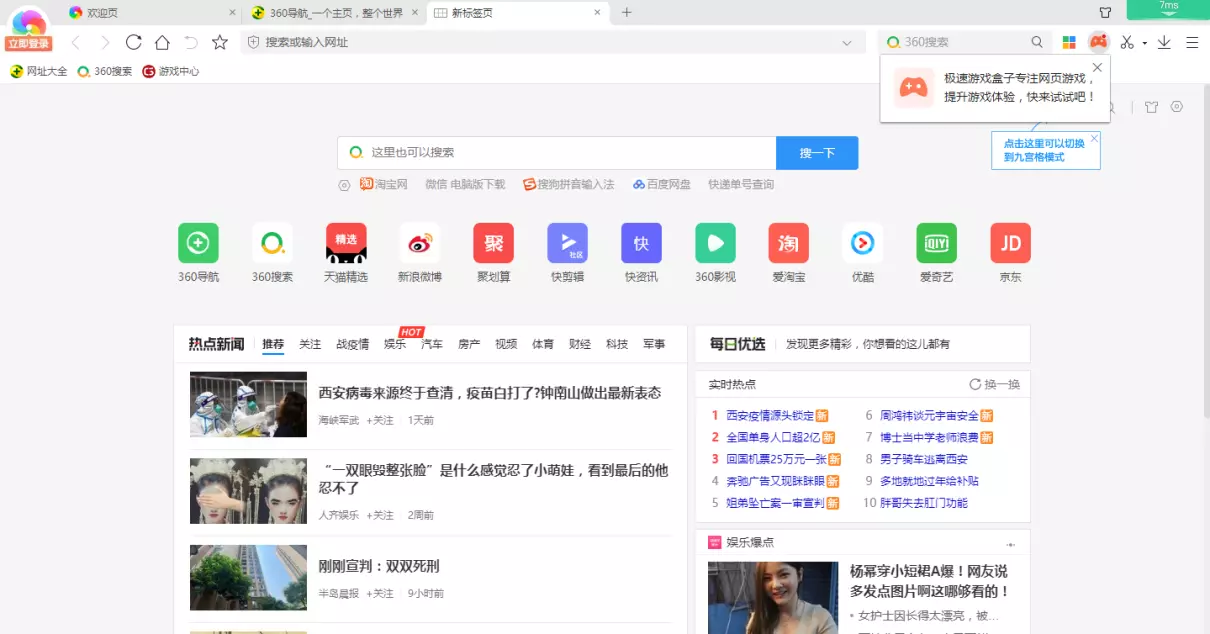
Task: Click the 搜一下 search button
Action: [817, 153]
